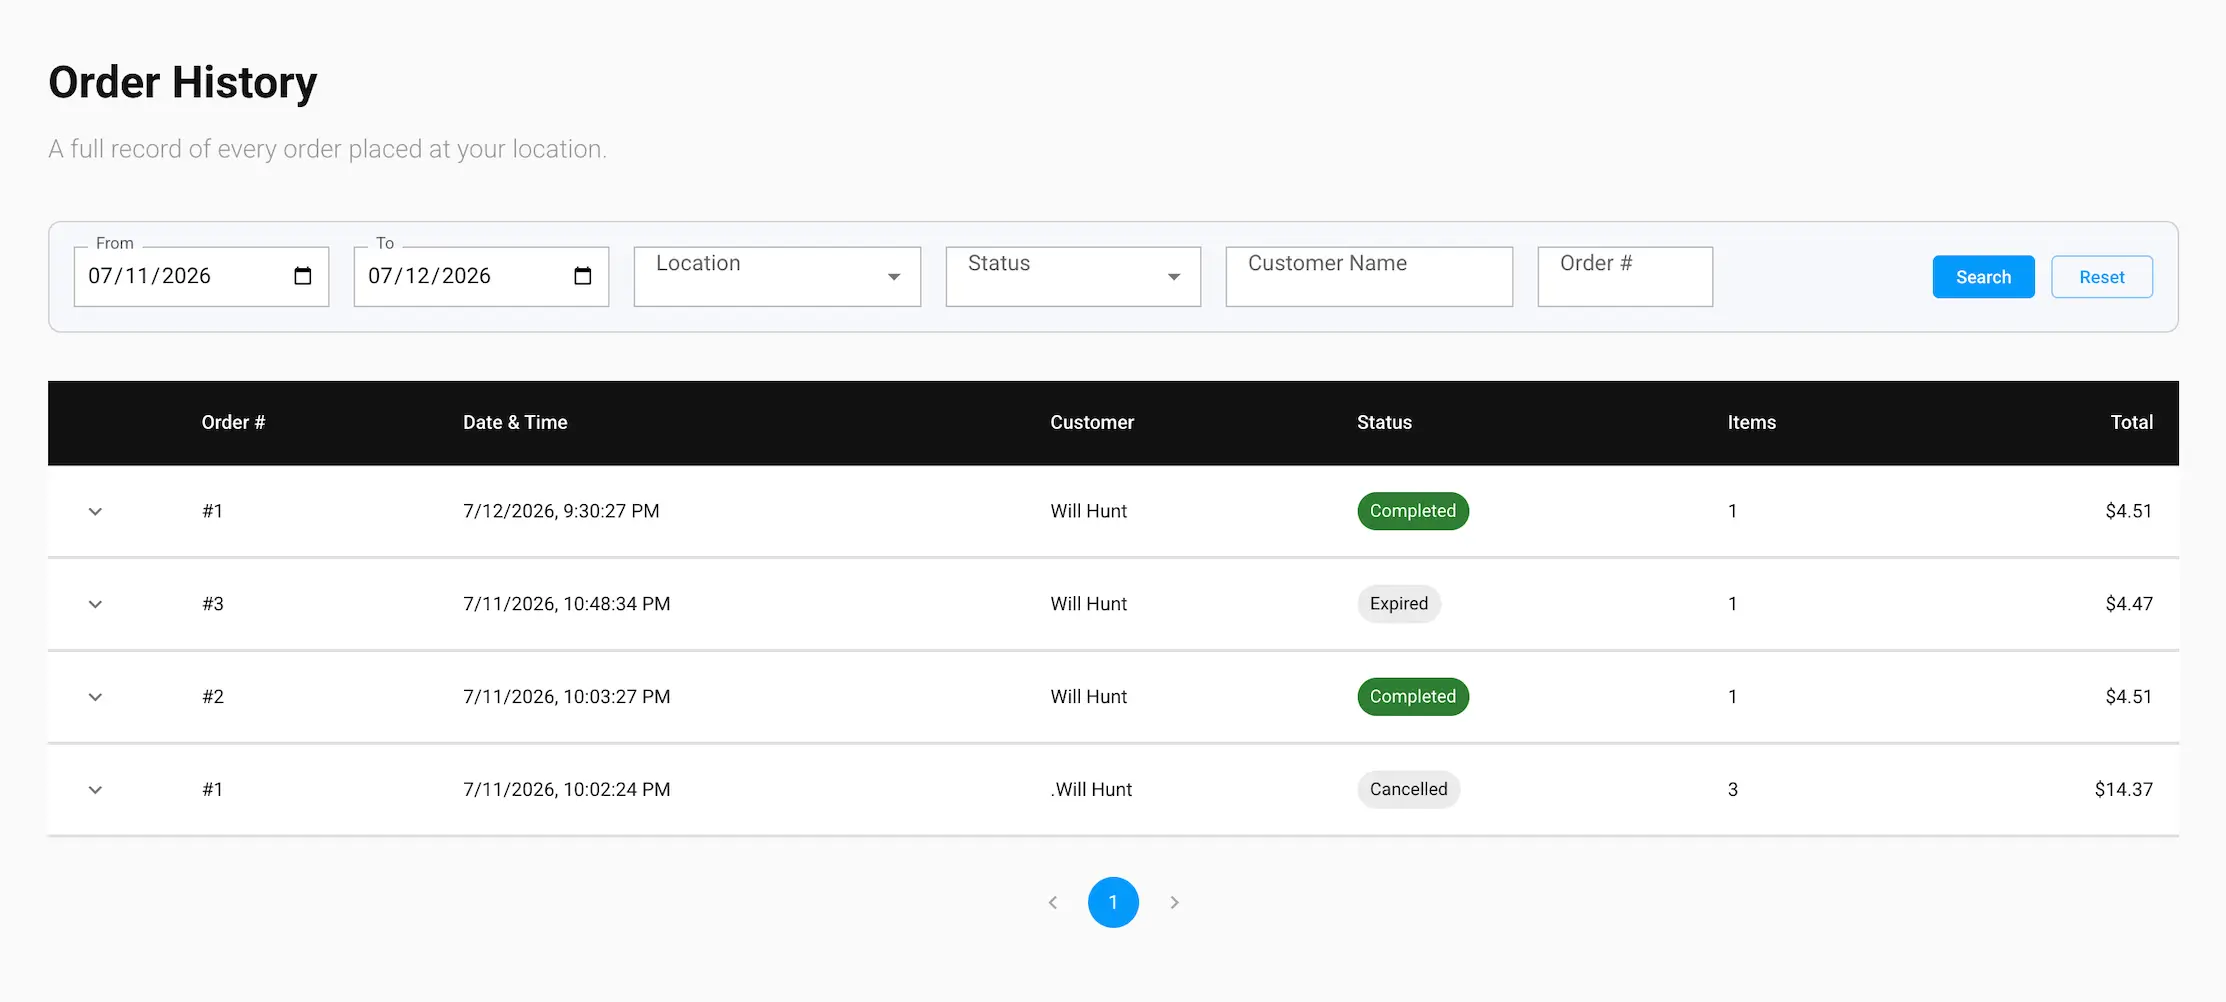Click the Completed badge in 9:30:27 PM row
The image size is (2226, 1002).
click(1413, 511)
